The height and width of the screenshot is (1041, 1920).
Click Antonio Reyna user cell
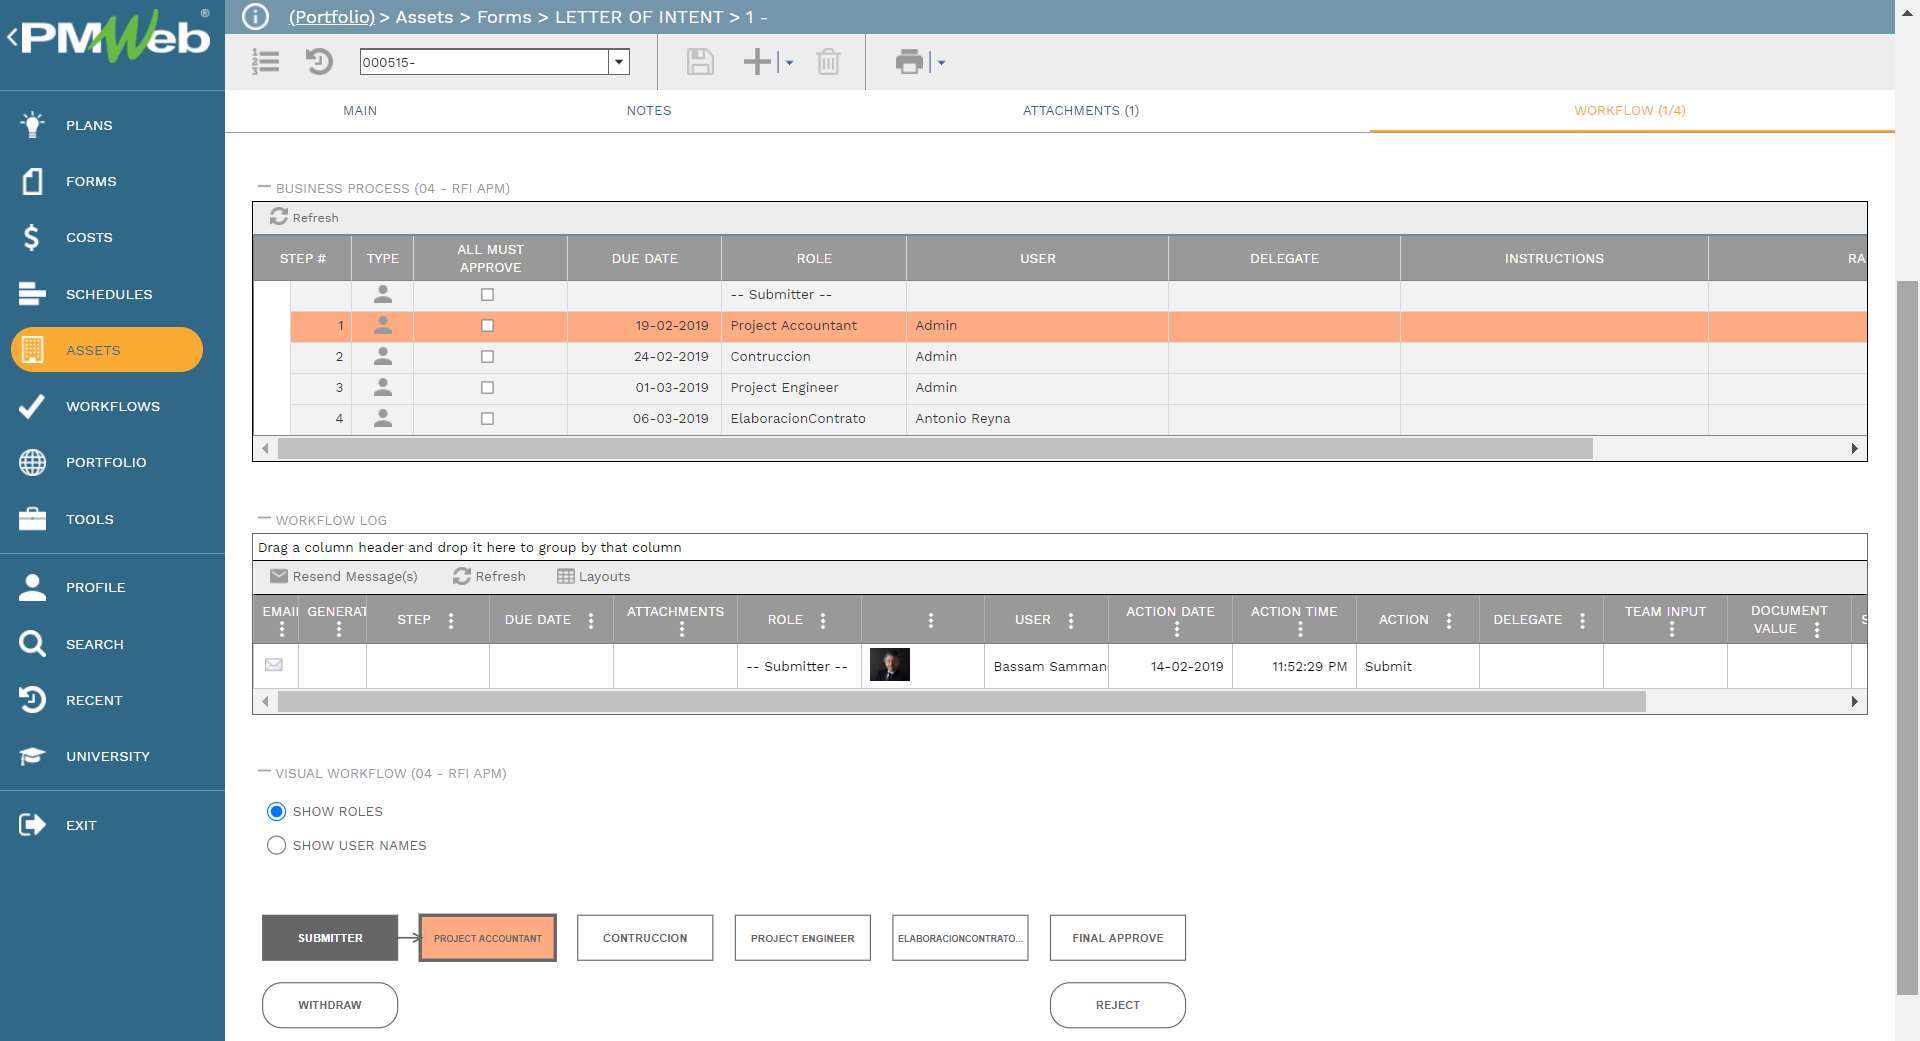point(1037,418)
